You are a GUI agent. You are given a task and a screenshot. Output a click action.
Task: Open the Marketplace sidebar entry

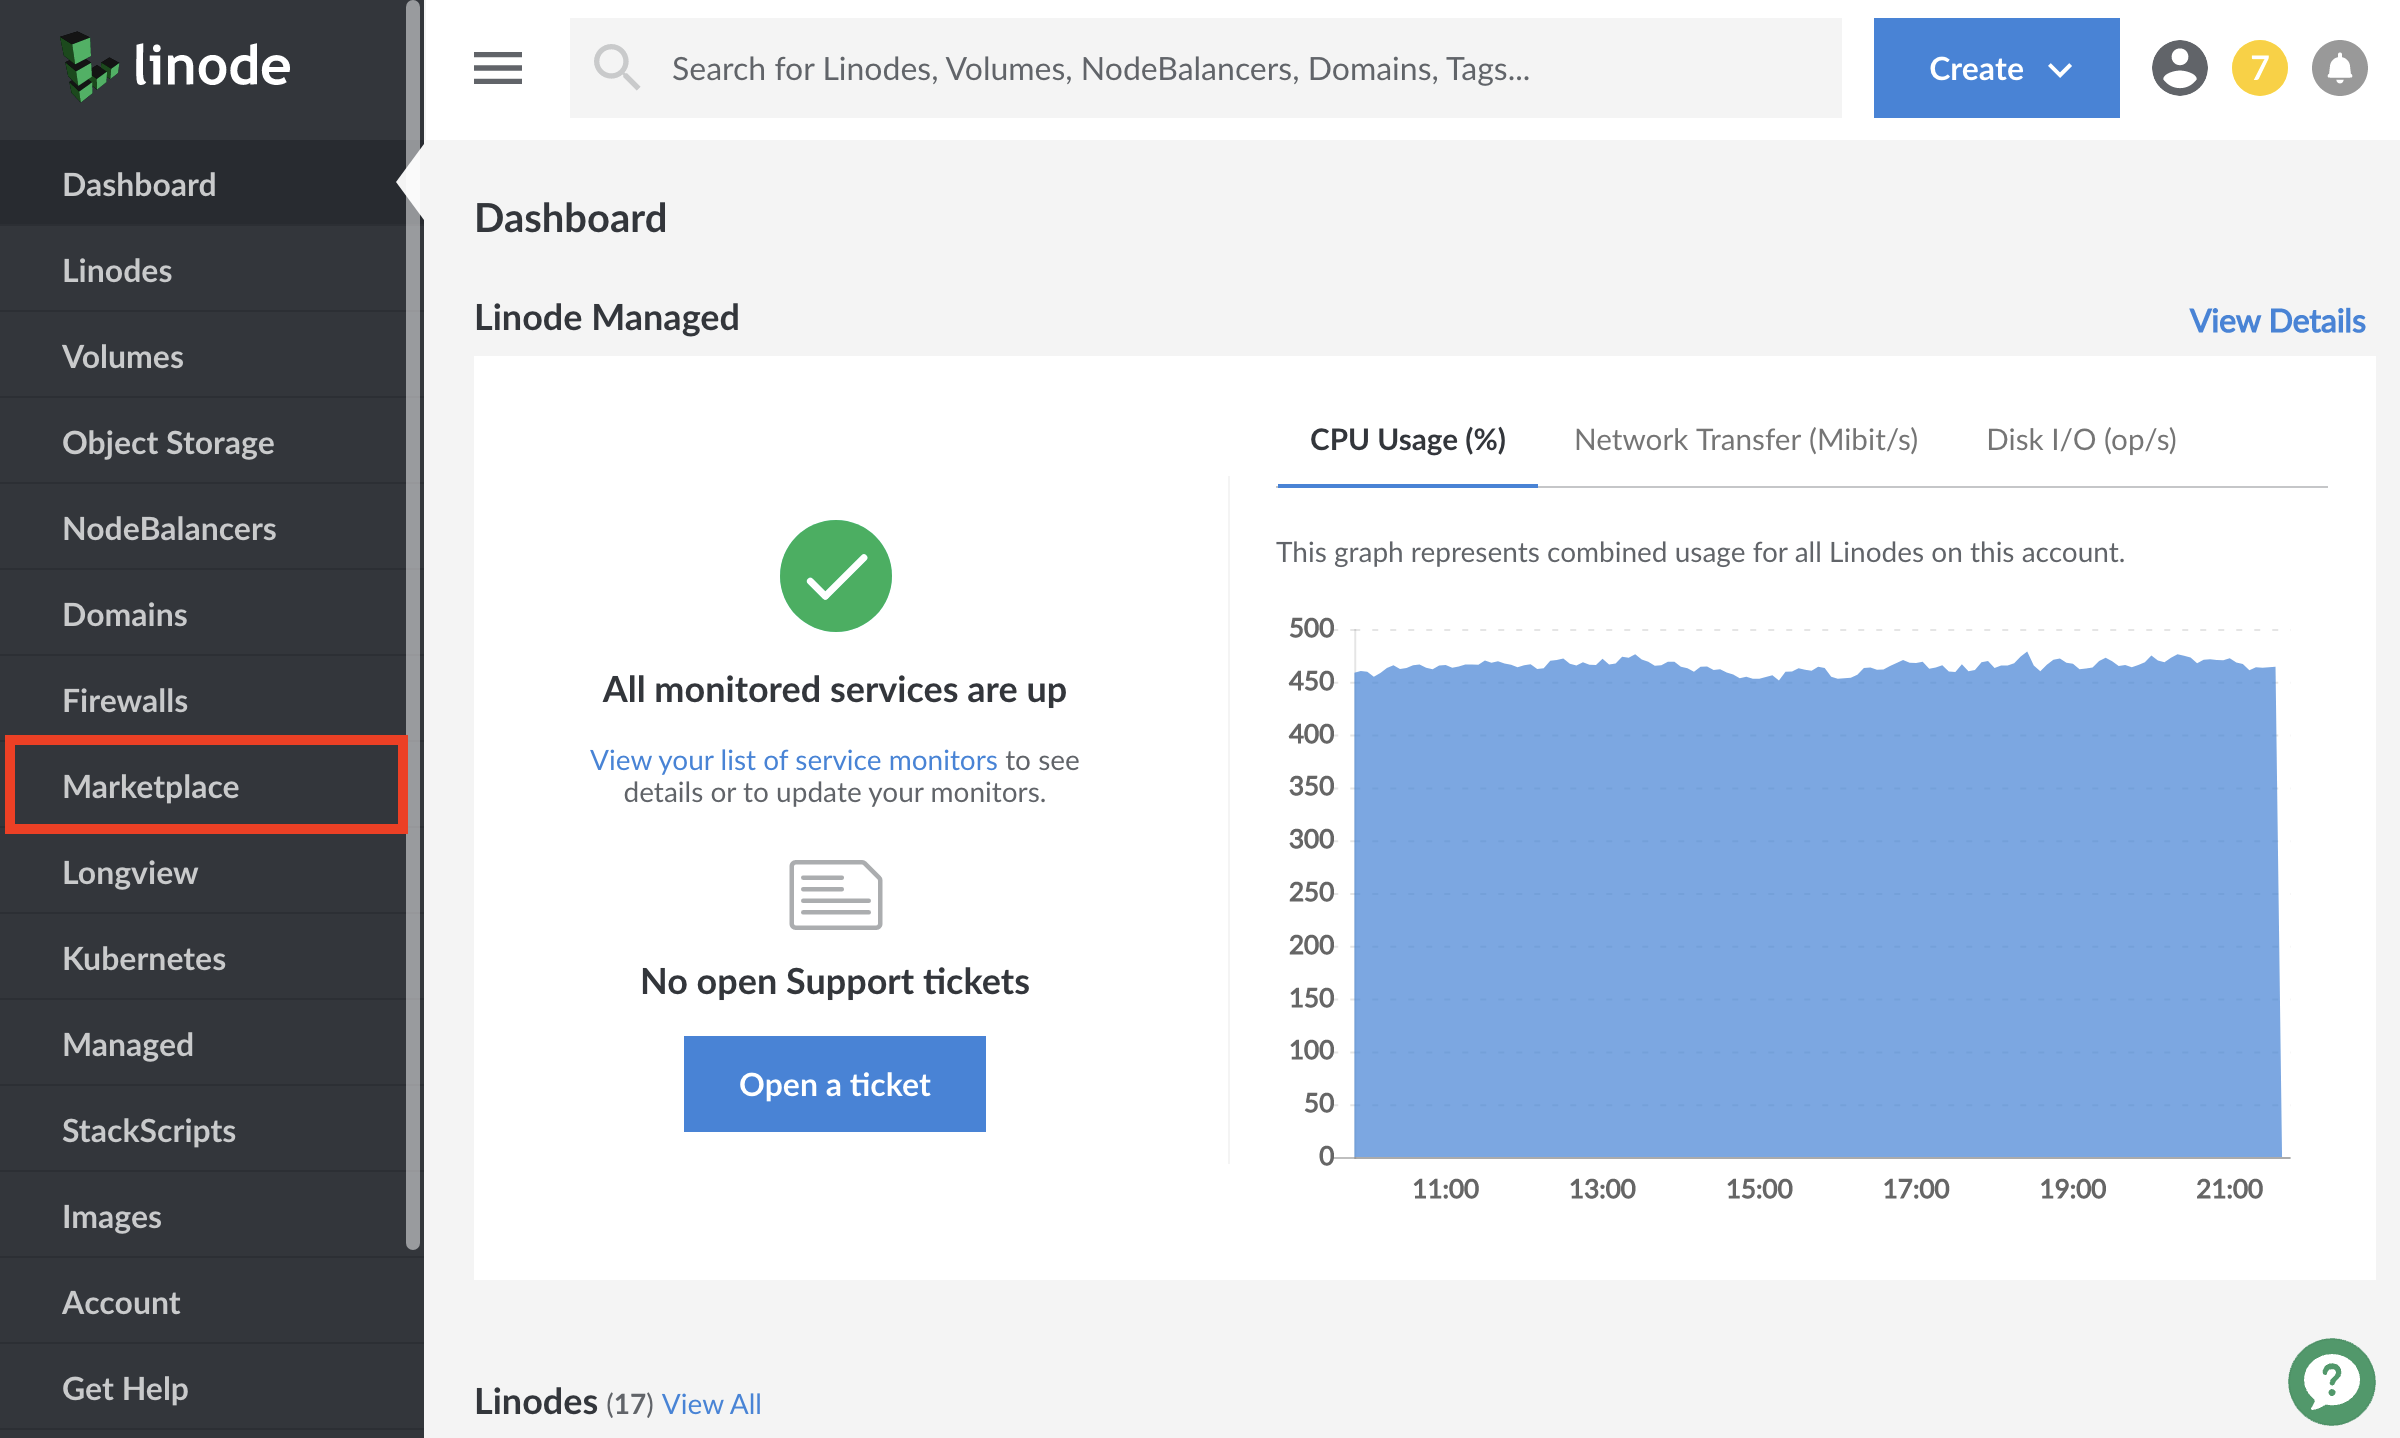[151, 786]
